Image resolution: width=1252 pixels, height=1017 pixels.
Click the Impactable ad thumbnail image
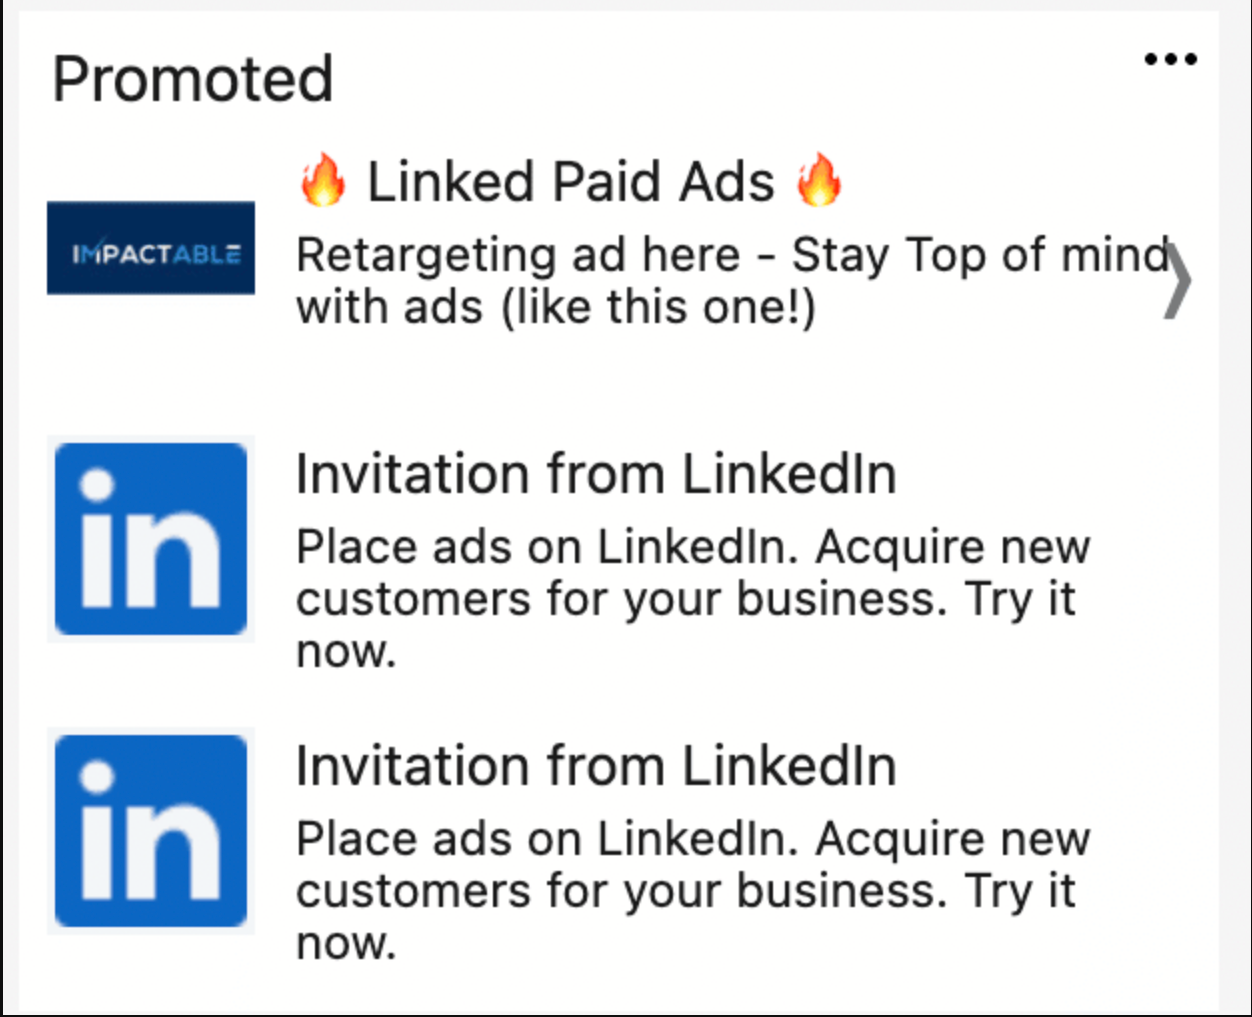150,248
